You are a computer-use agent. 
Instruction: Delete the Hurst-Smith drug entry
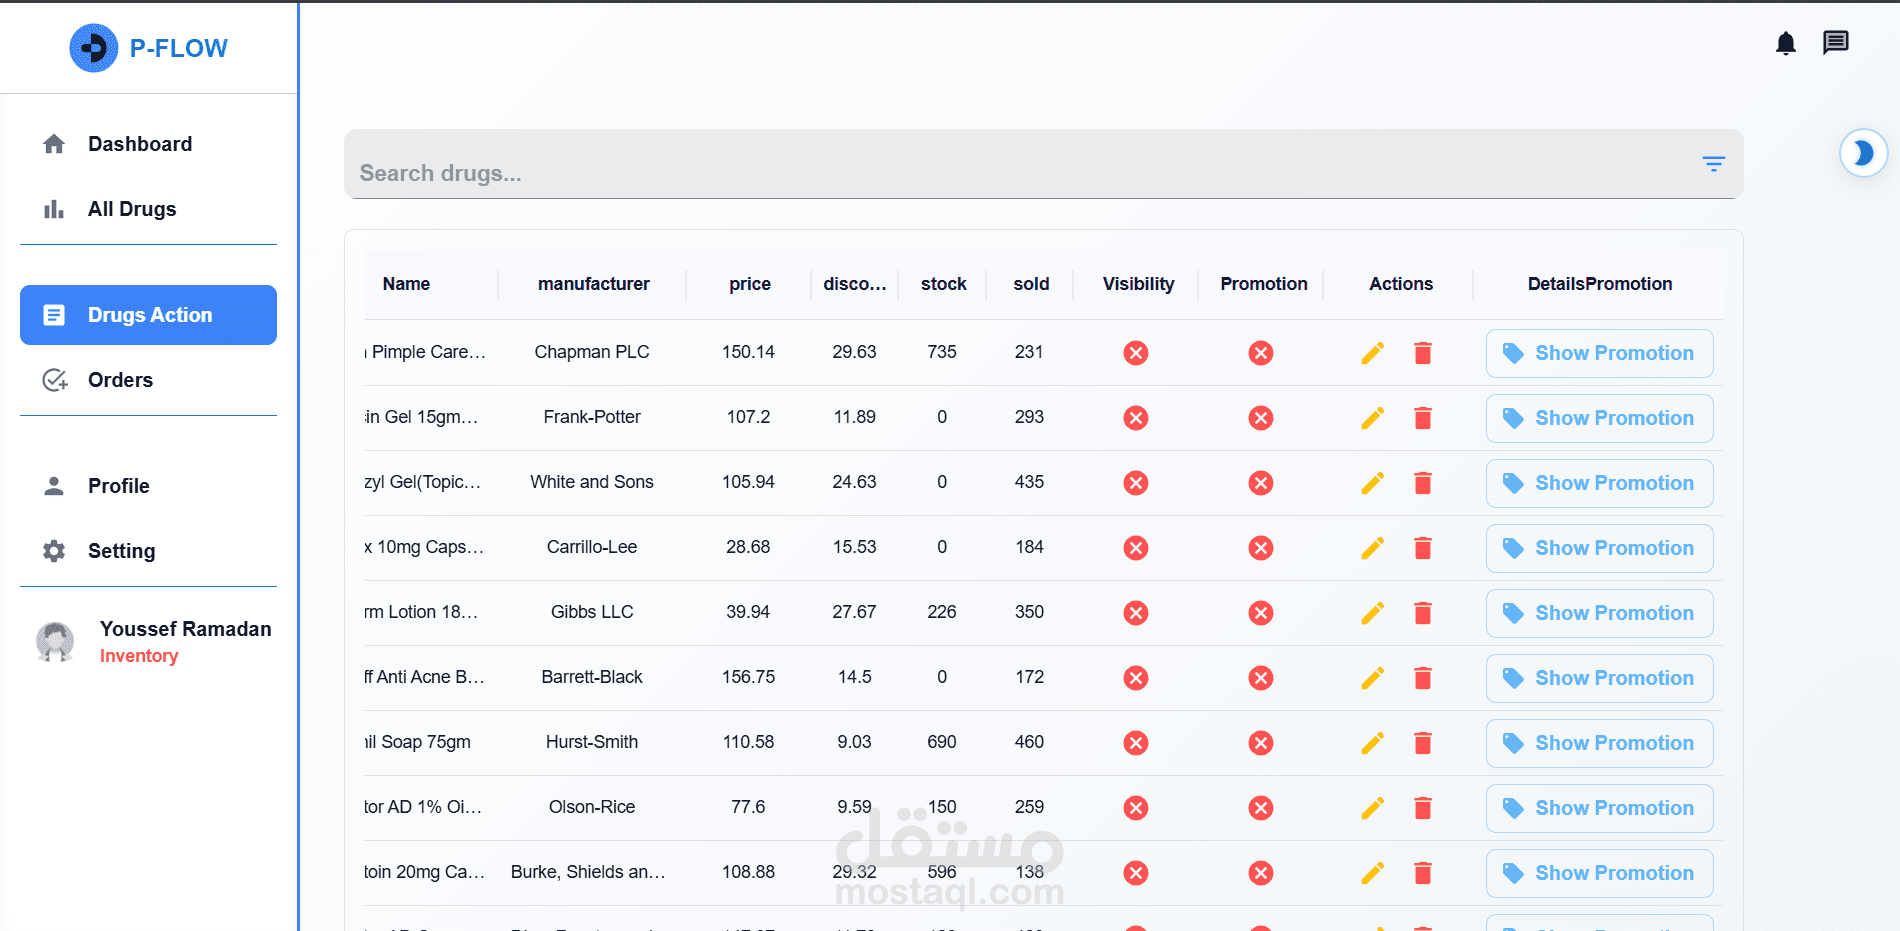pyautogui.click(x=1423, y=743)
